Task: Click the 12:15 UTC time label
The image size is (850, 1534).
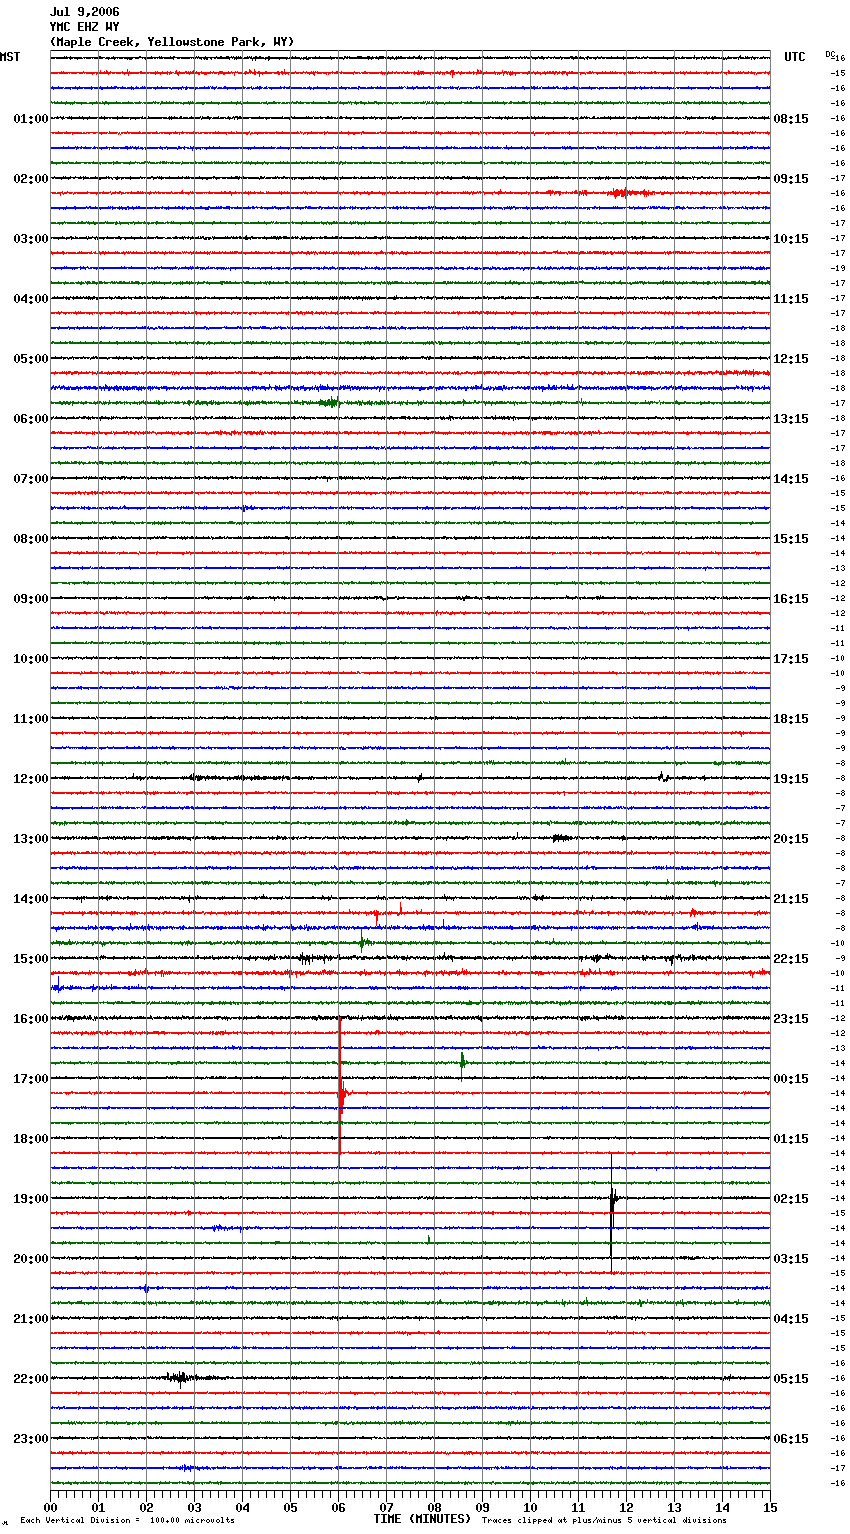Action: (x=791, y=359)
